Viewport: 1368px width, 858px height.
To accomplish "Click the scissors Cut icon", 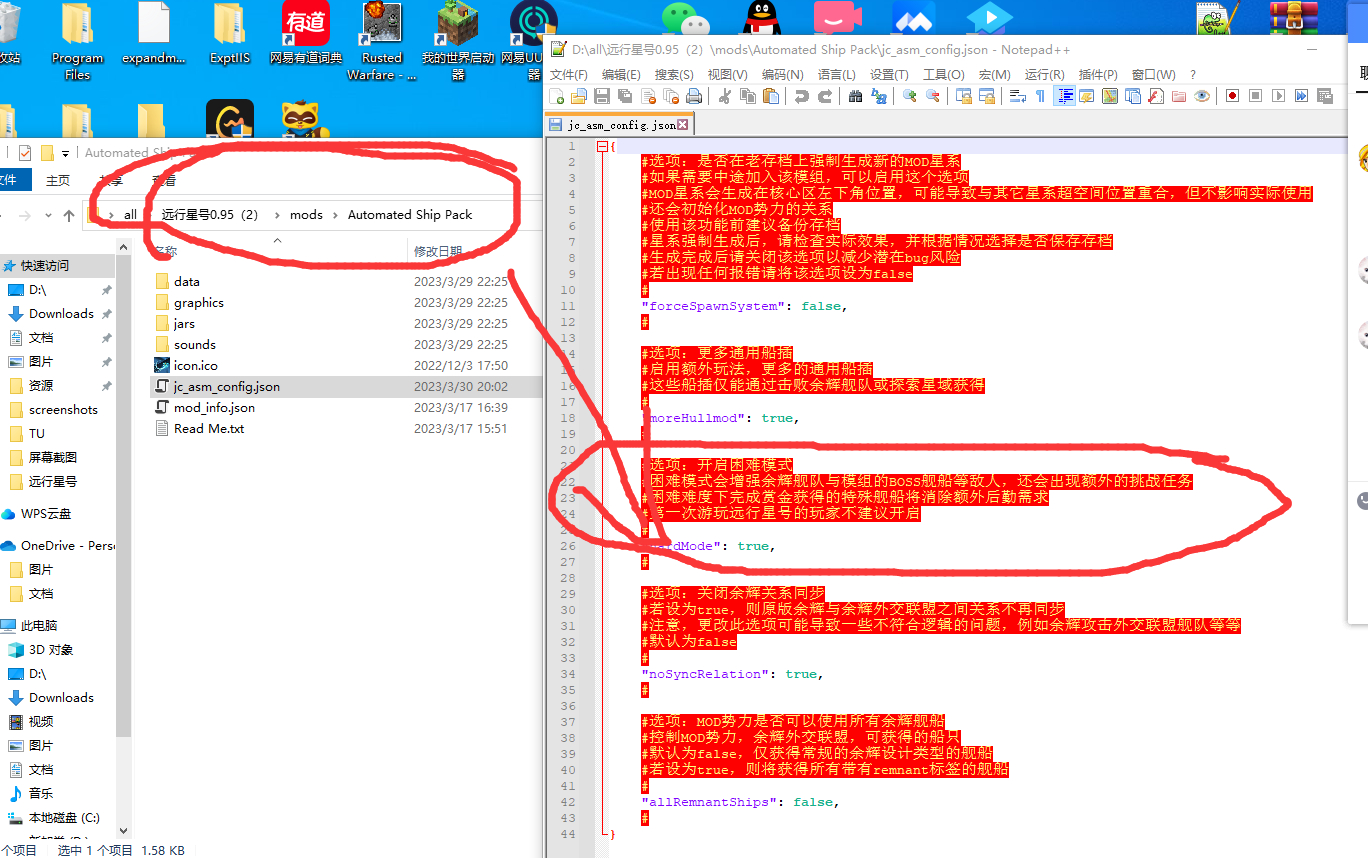I will [724, 96].
